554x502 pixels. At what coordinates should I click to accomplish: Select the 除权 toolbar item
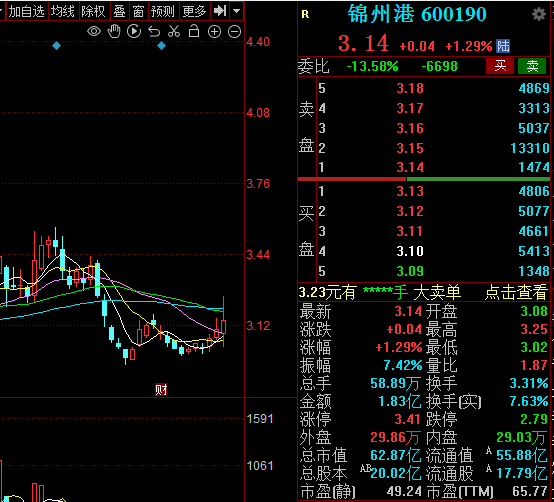pyautogui.click(x=93, y=11)
